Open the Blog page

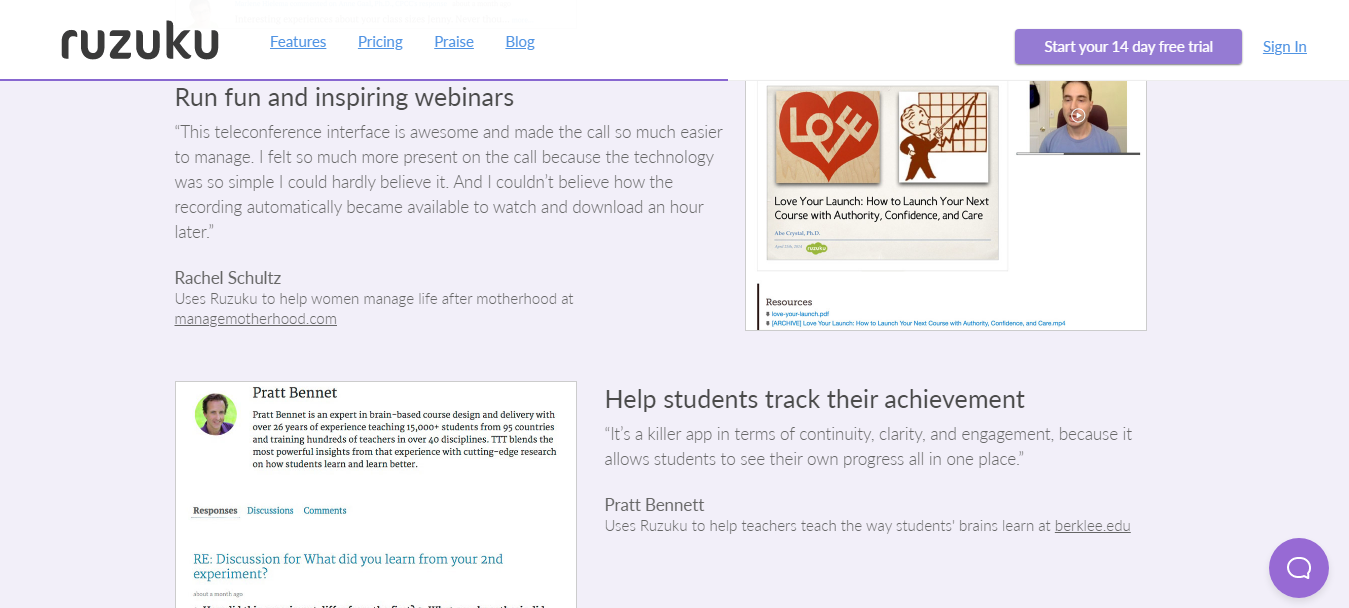click(x=519, y=41)
